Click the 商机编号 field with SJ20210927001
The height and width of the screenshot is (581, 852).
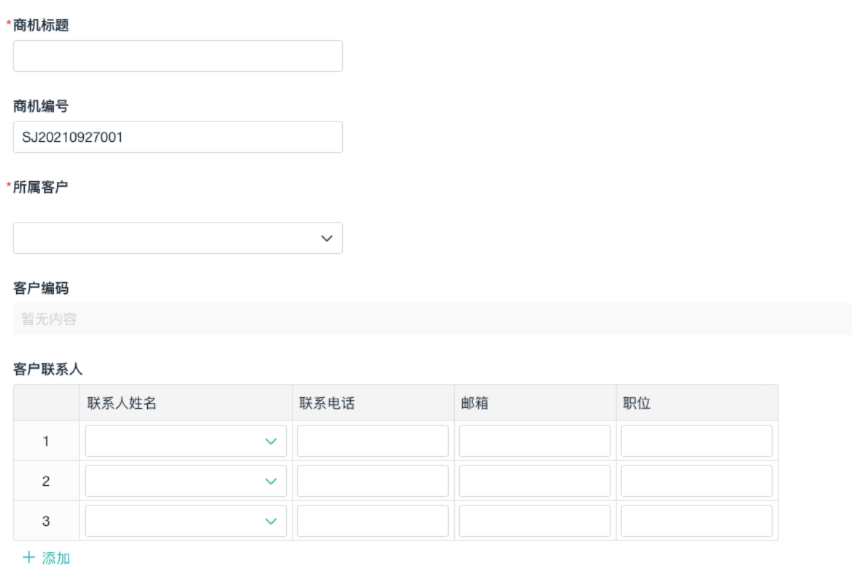point(177,137)
